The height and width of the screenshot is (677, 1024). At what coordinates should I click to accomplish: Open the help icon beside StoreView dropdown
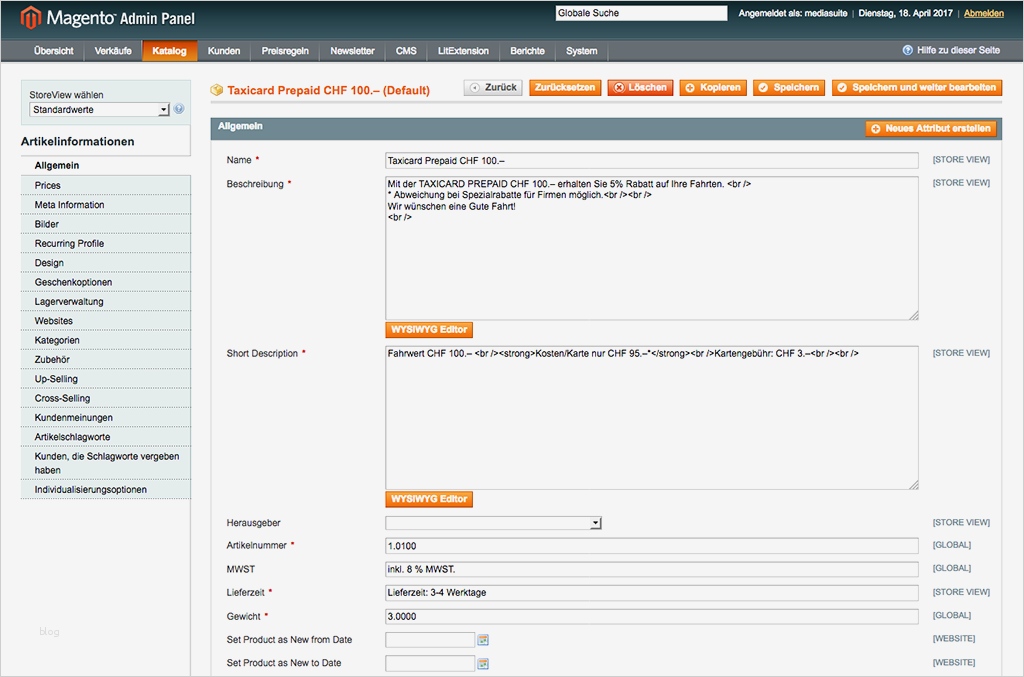[179, 109]
